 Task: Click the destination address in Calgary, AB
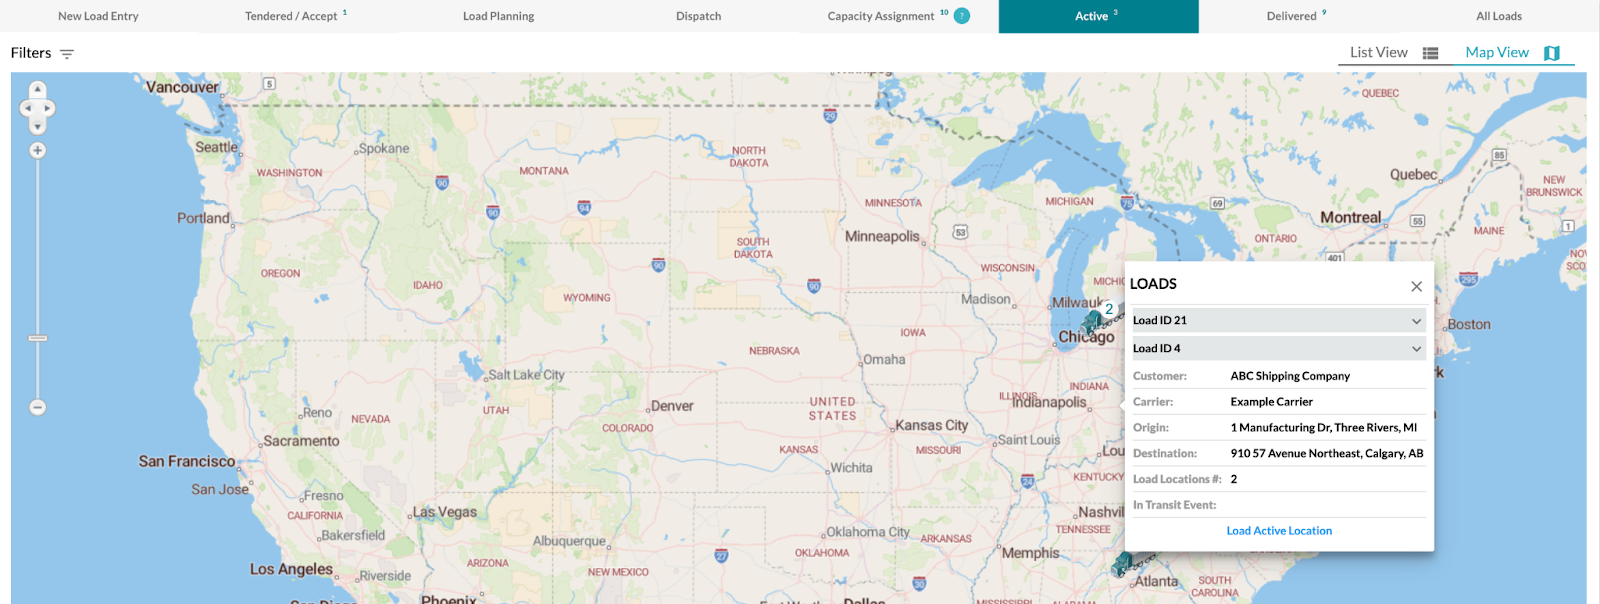pos(1326,454)
